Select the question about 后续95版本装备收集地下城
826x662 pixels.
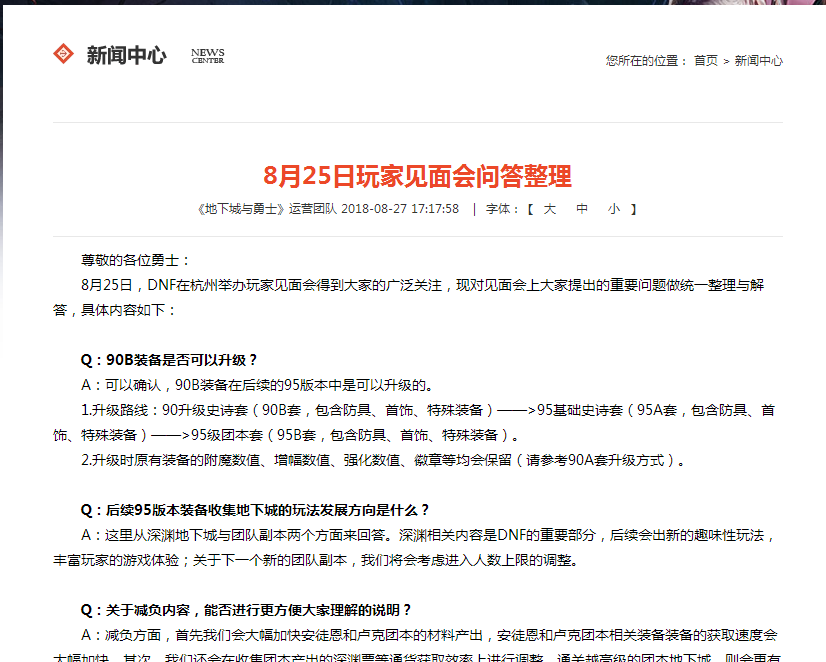coord(255,510)
